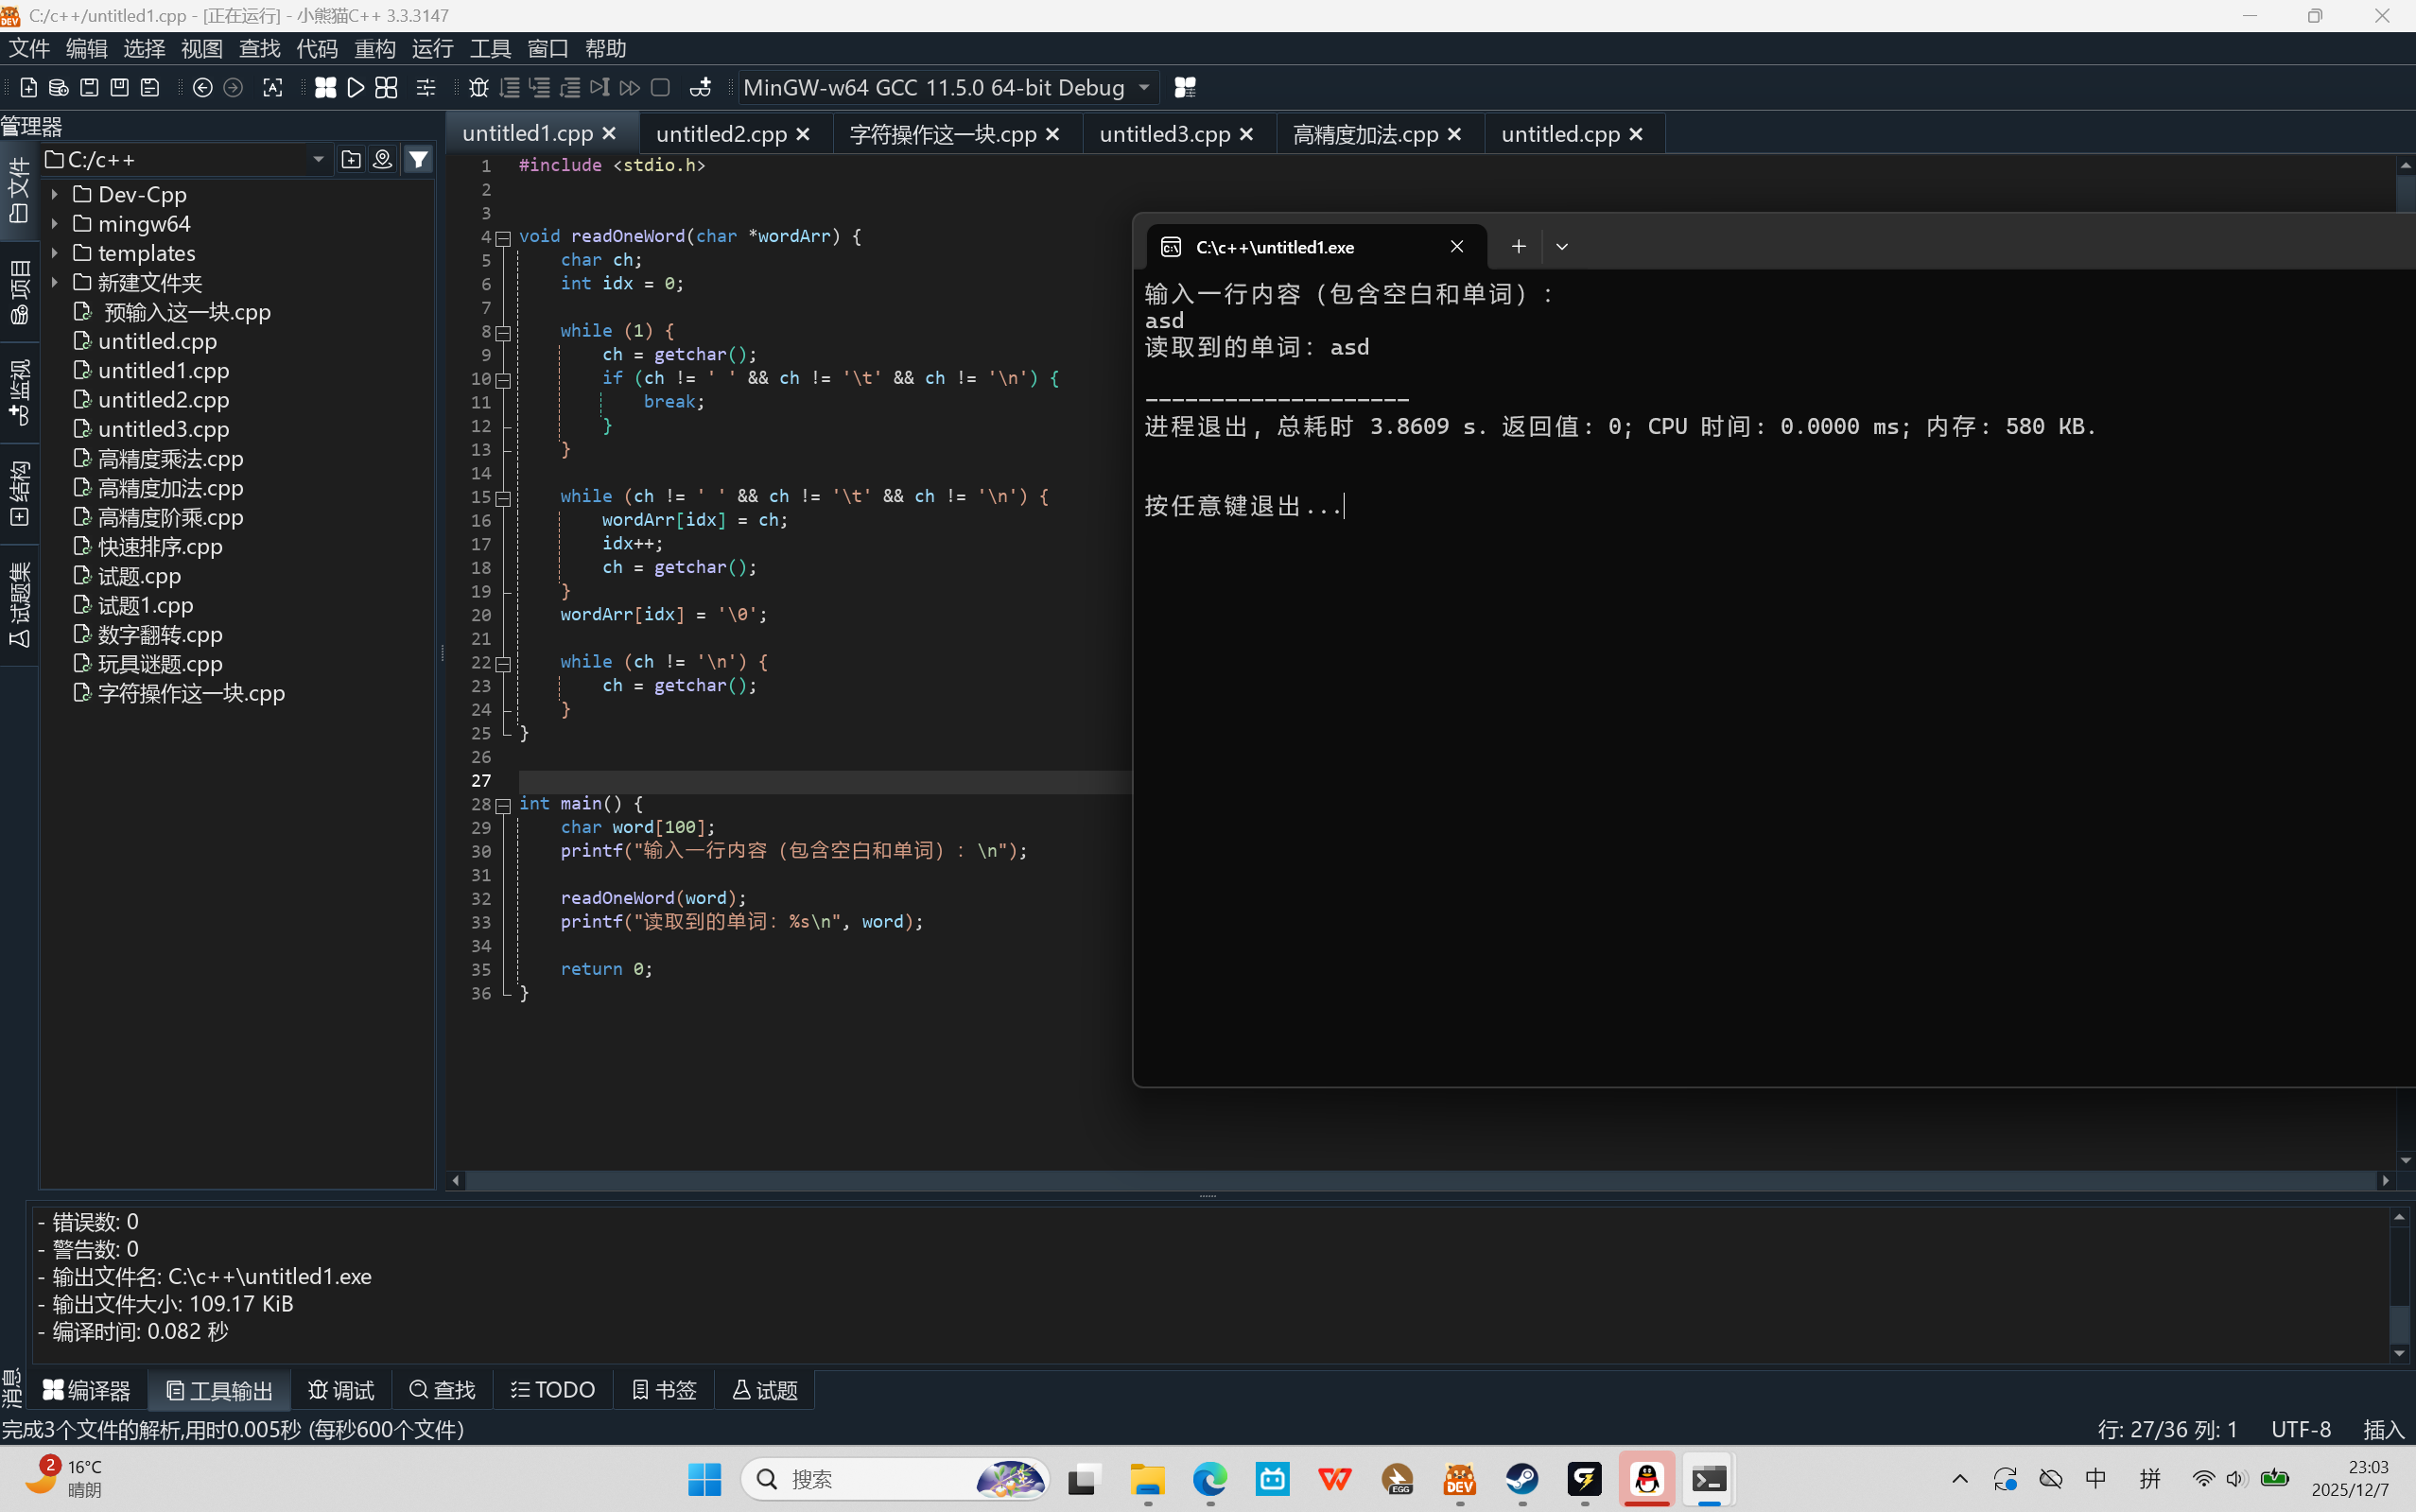Click the new file icon in toolbar
The height and width of the screenshot is (1512, 2416).
pyautogui.click(x=29, y=88)
